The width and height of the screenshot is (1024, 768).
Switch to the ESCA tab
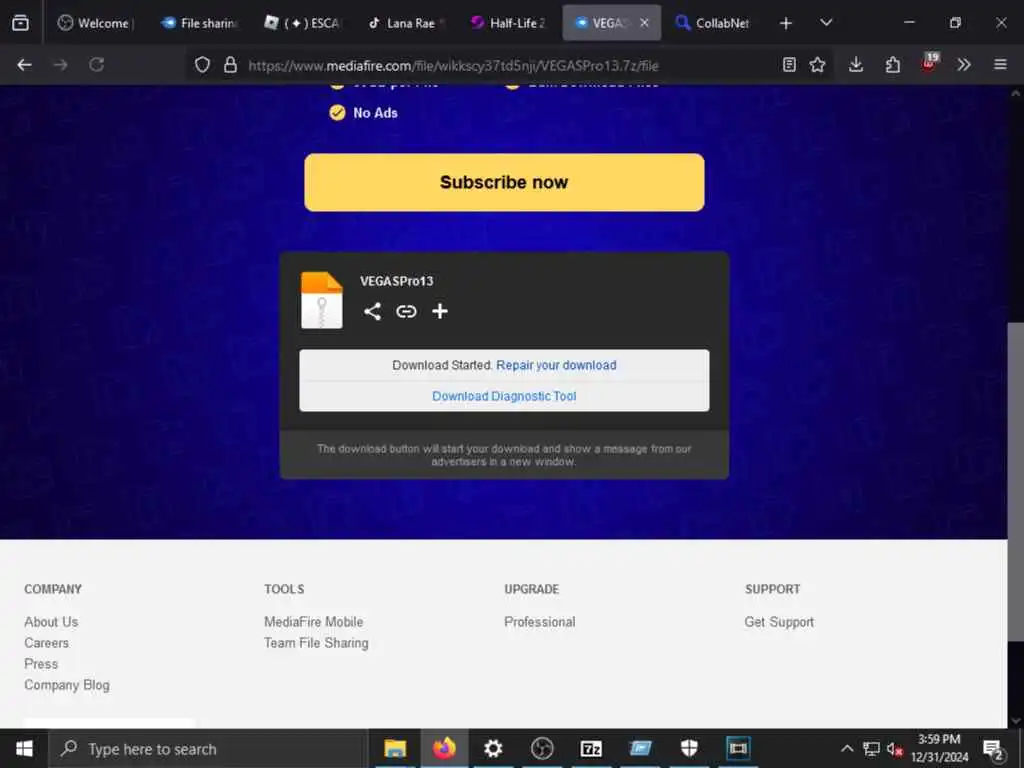pyautogui.click(x=303, y=23)
